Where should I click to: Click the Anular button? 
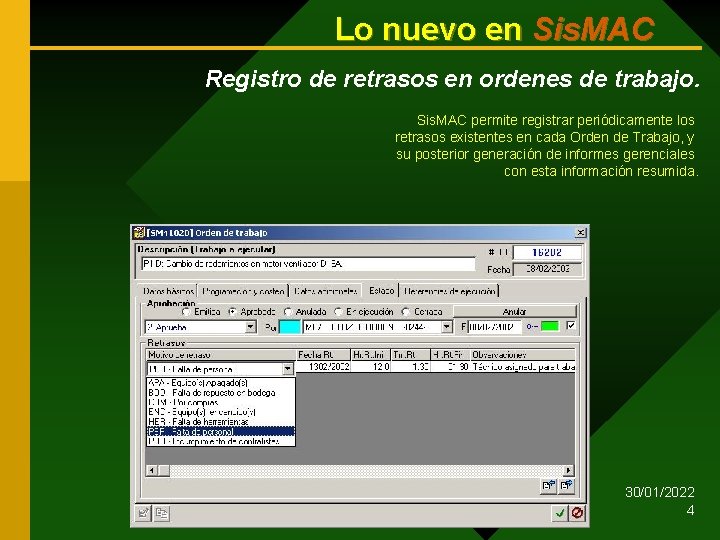(514, 311)
